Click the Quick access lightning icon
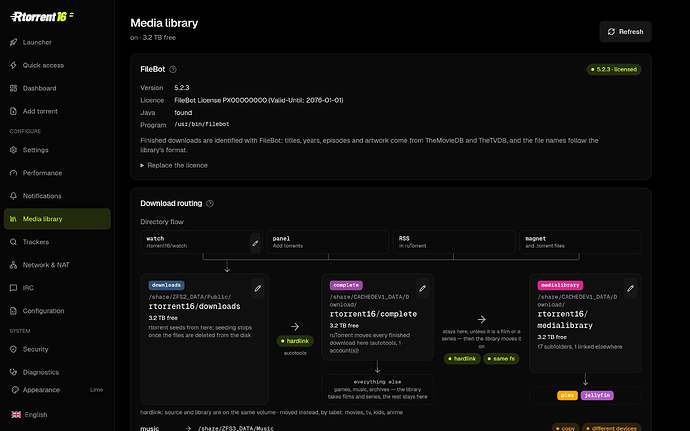Image resolution: width=690 pixels, height=431 pixels. (14, 65)
